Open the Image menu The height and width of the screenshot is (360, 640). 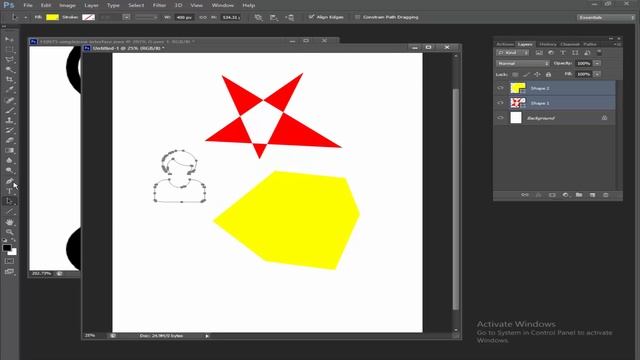point(67,5)
